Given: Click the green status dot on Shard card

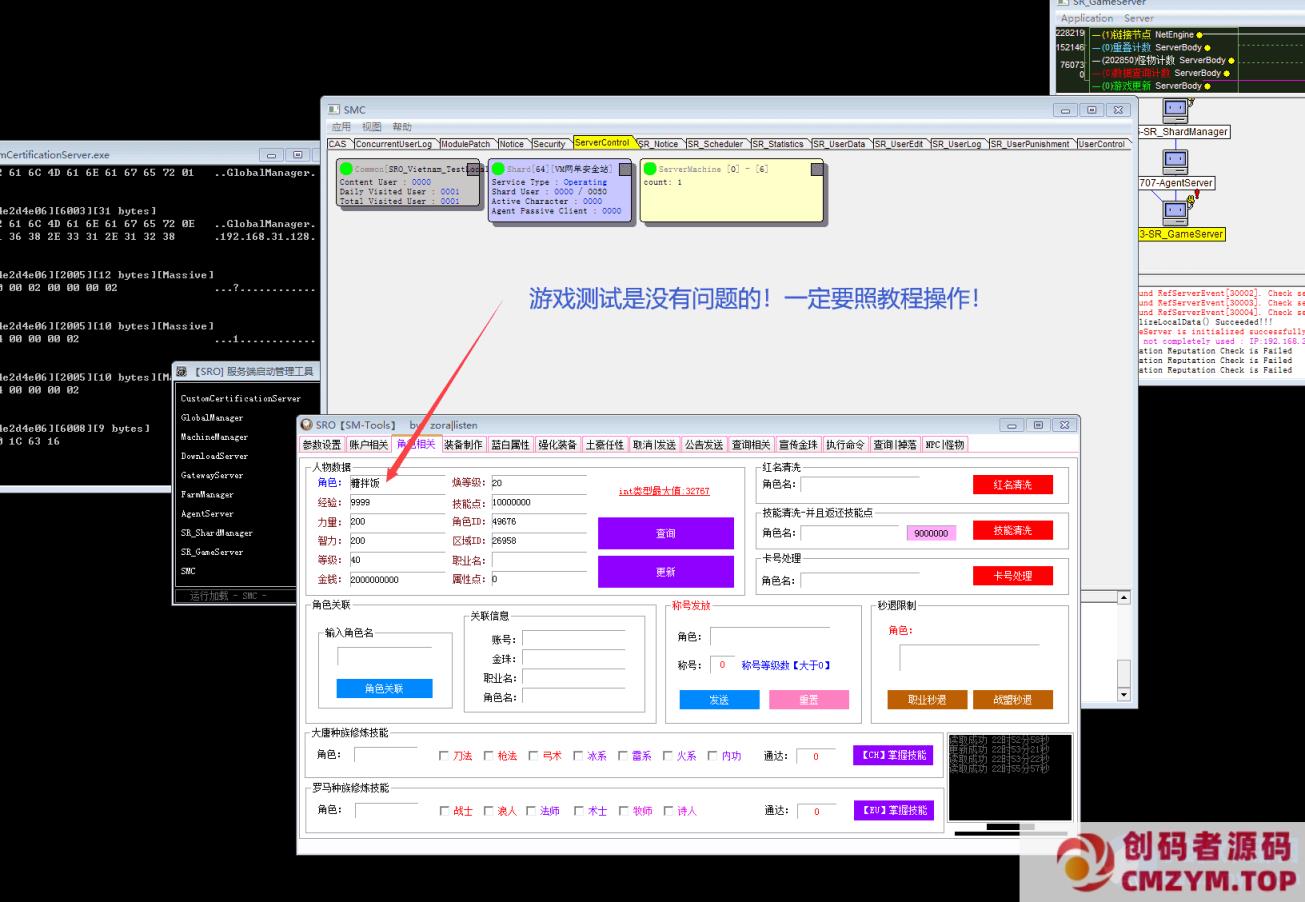Looking at the screenshot, I should point(498,169).
